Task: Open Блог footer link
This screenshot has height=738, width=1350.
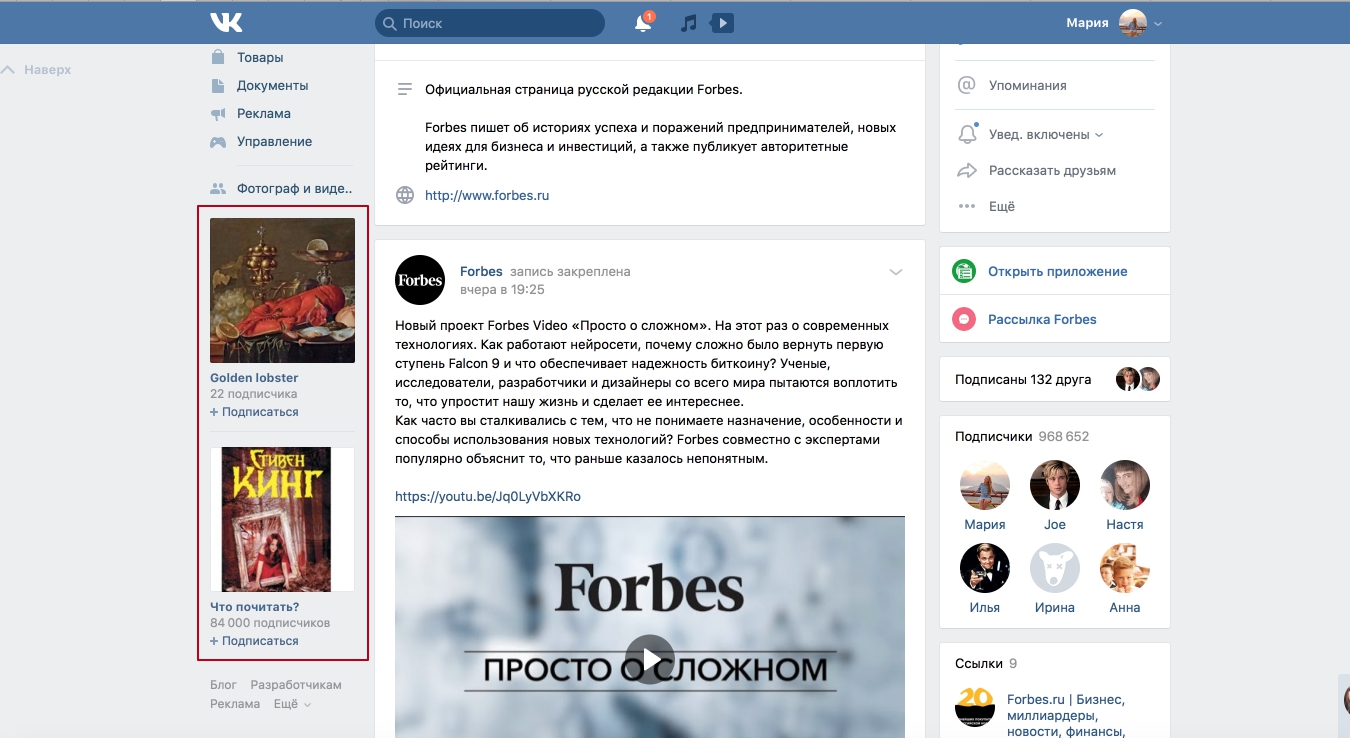Action: pos(223,685)
